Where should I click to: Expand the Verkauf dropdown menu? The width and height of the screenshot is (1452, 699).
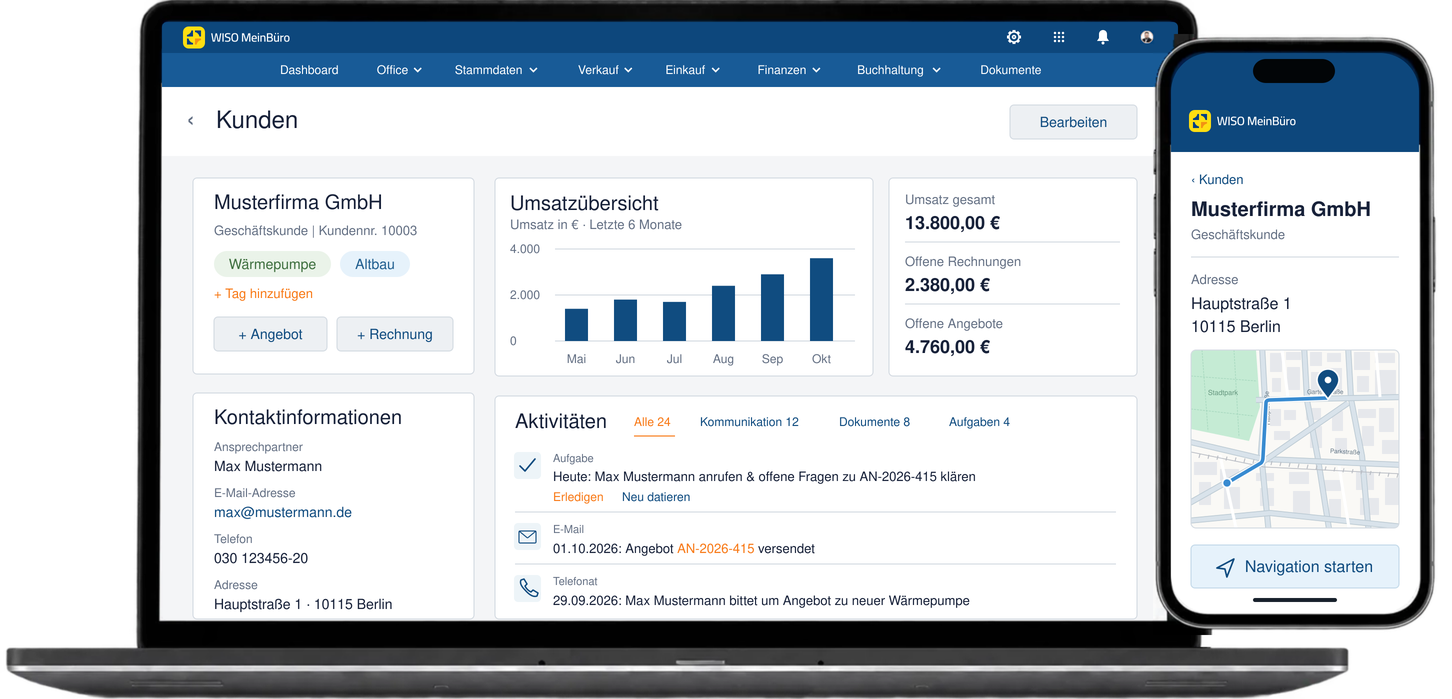click(605, 70)
